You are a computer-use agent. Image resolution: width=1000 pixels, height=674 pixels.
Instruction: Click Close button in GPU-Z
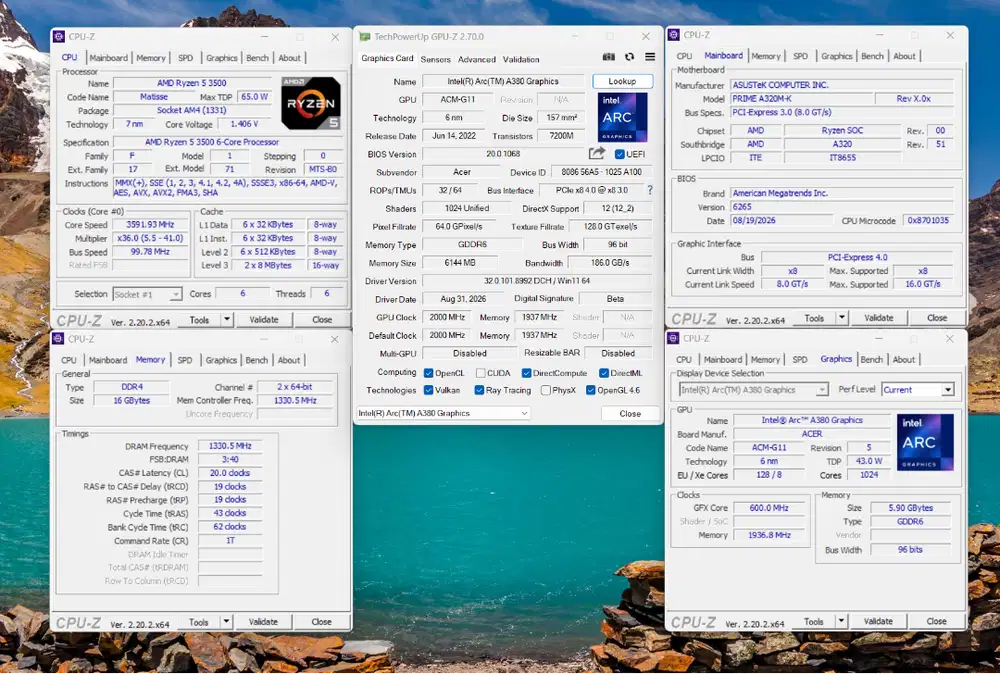(x=630, y=414)
